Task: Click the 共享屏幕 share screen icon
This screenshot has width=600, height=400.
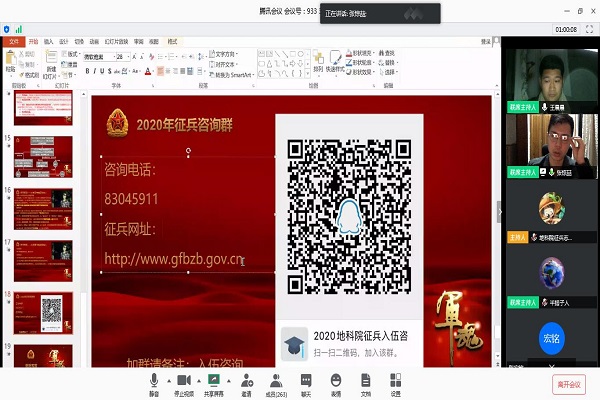Action: [x=214, y=381]
